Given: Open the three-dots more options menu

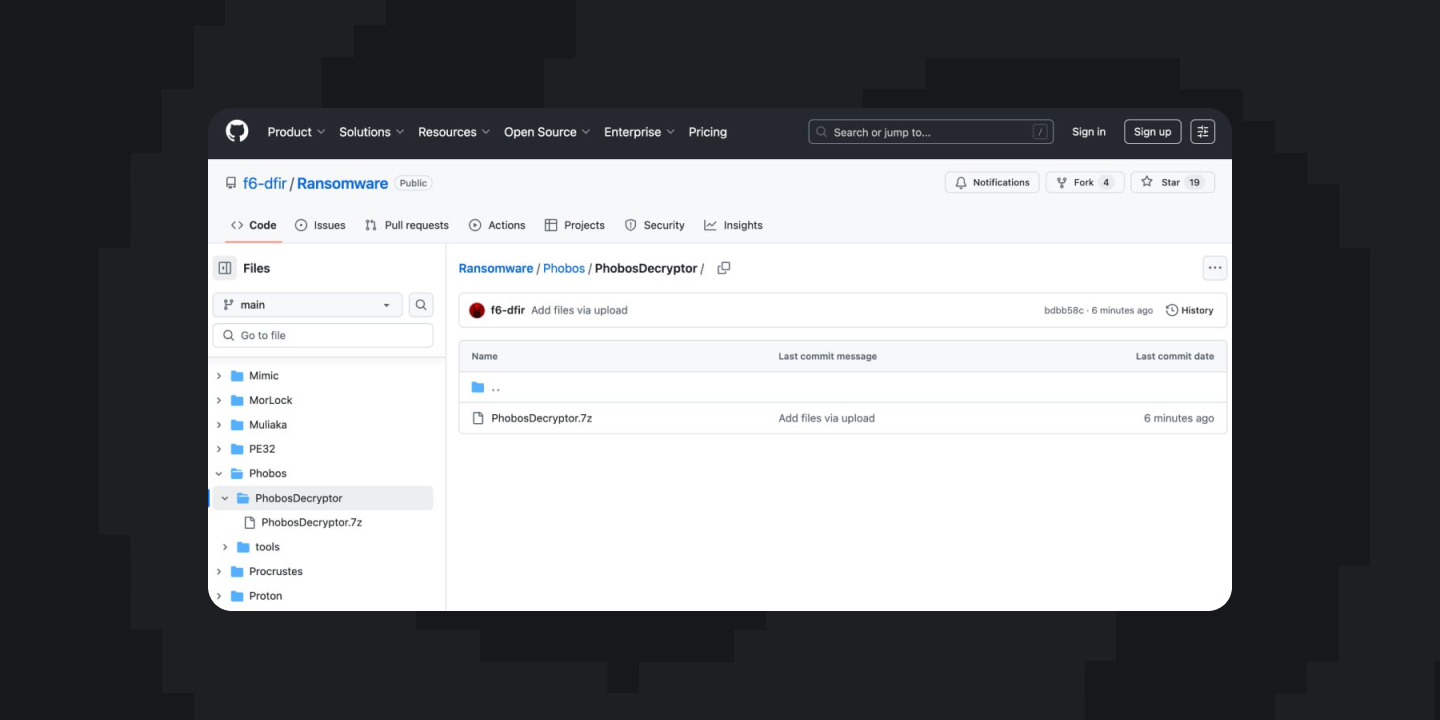Looking at the screenshot, I should tap(1214, 268).
